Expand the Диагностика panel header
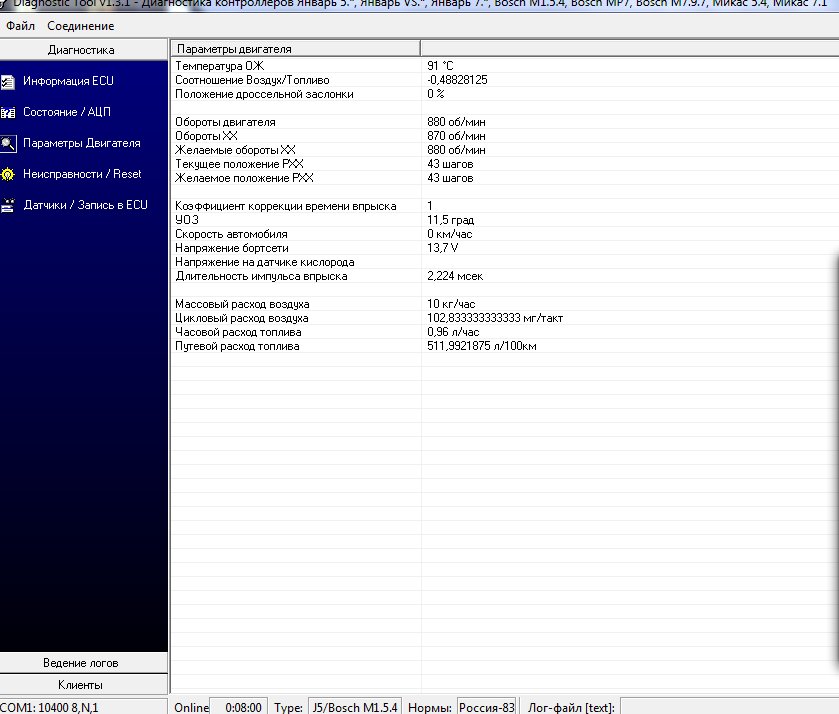Viewport: 839px width, 714px height. (x=82, y=50)
